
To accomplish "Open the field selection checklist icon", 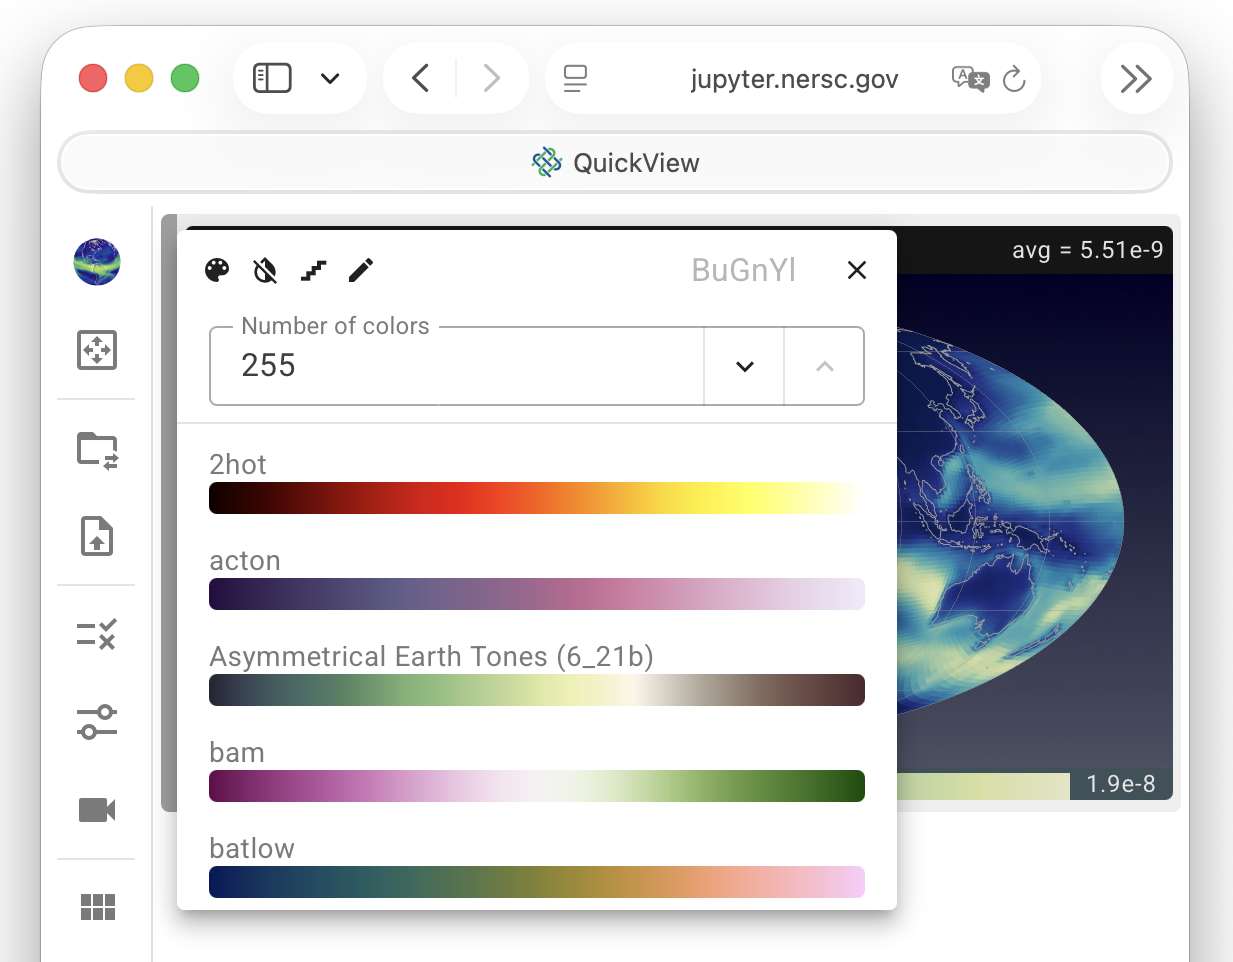I will pyautogui.click(x=97, y=634).
